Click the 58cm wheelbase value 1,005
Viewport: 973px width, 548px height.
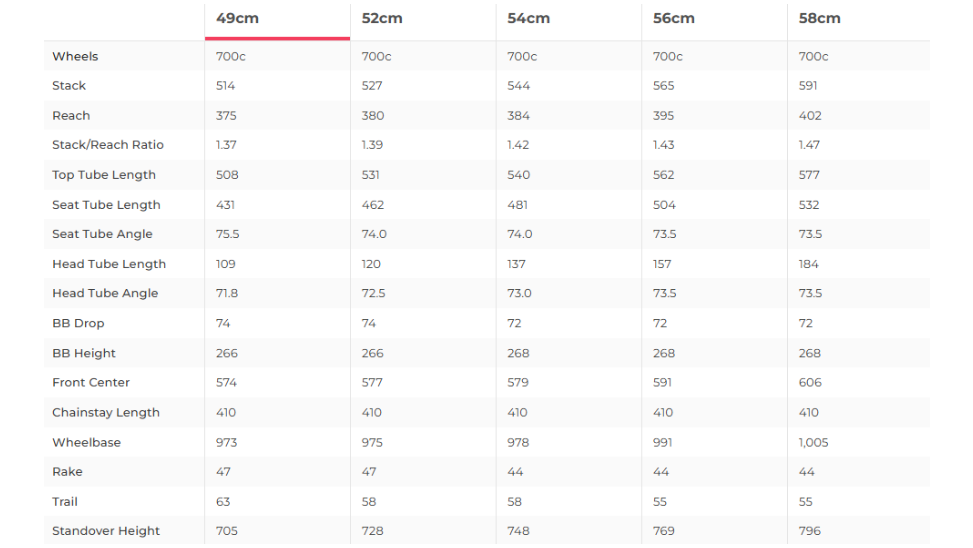click(x=813, y=442)
